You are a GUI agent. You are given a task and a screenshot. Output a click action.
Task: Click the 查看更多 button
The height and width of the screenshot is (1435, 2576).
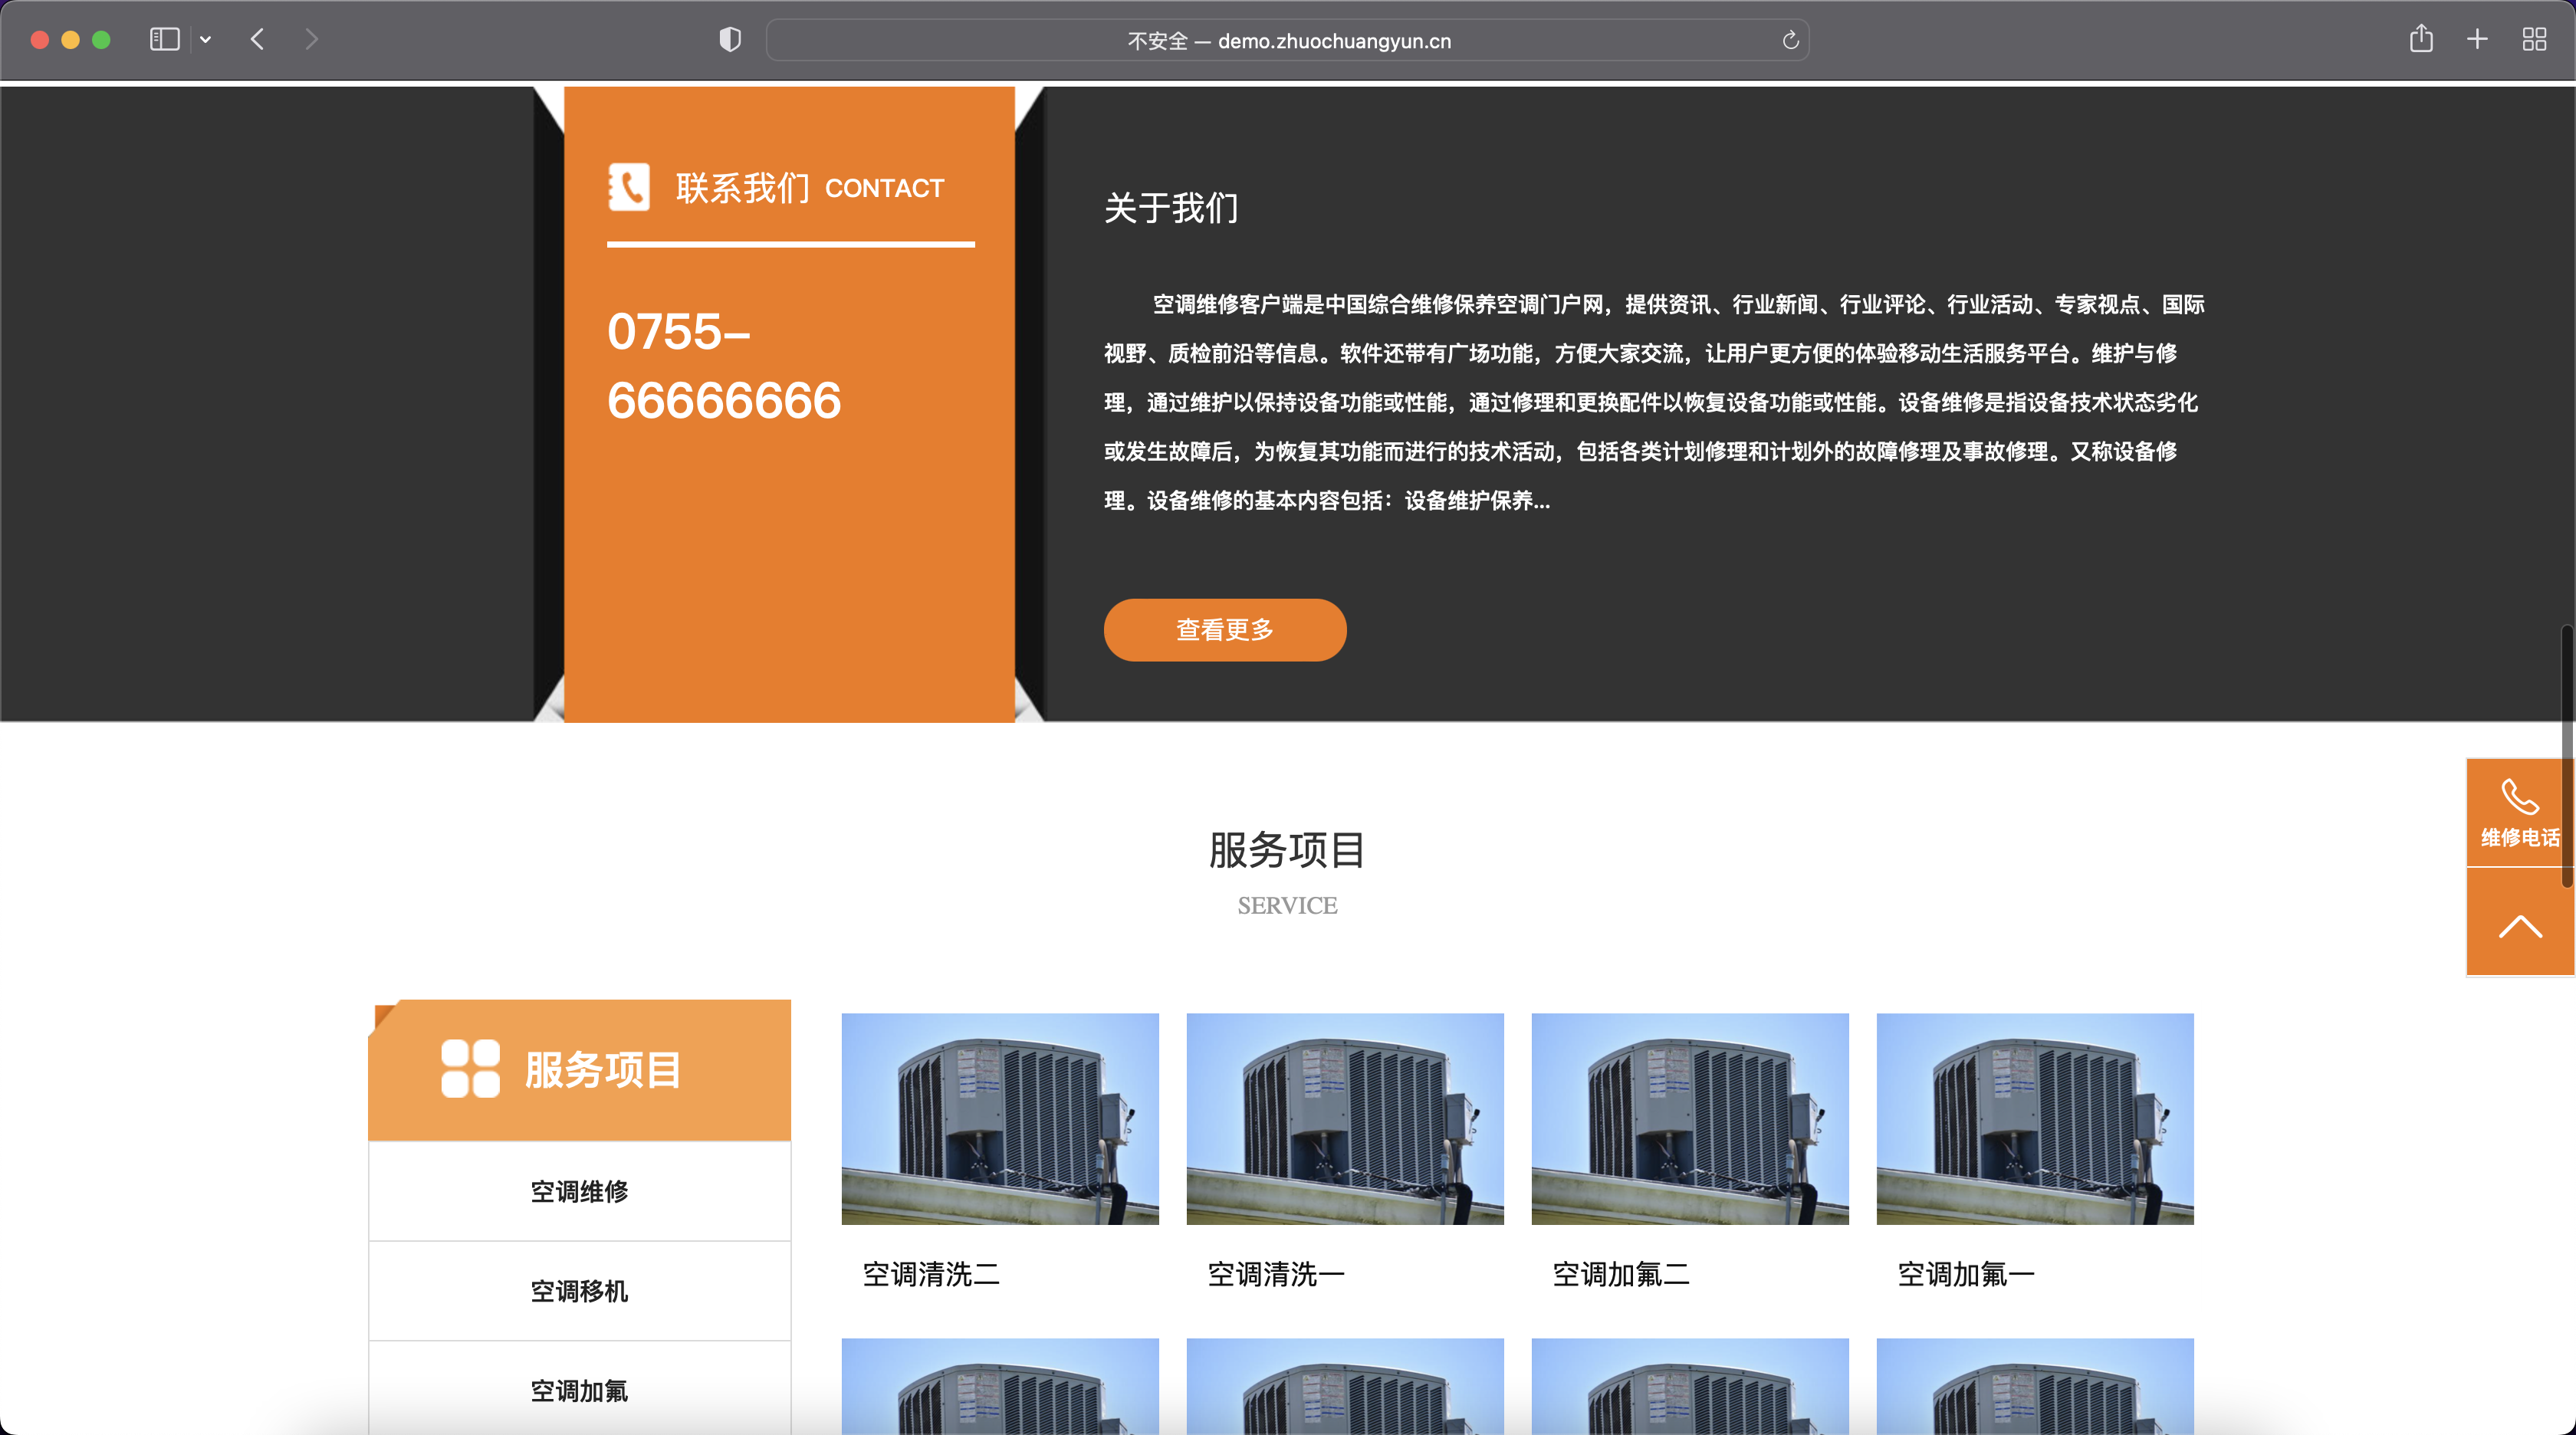click(1225, 630)
